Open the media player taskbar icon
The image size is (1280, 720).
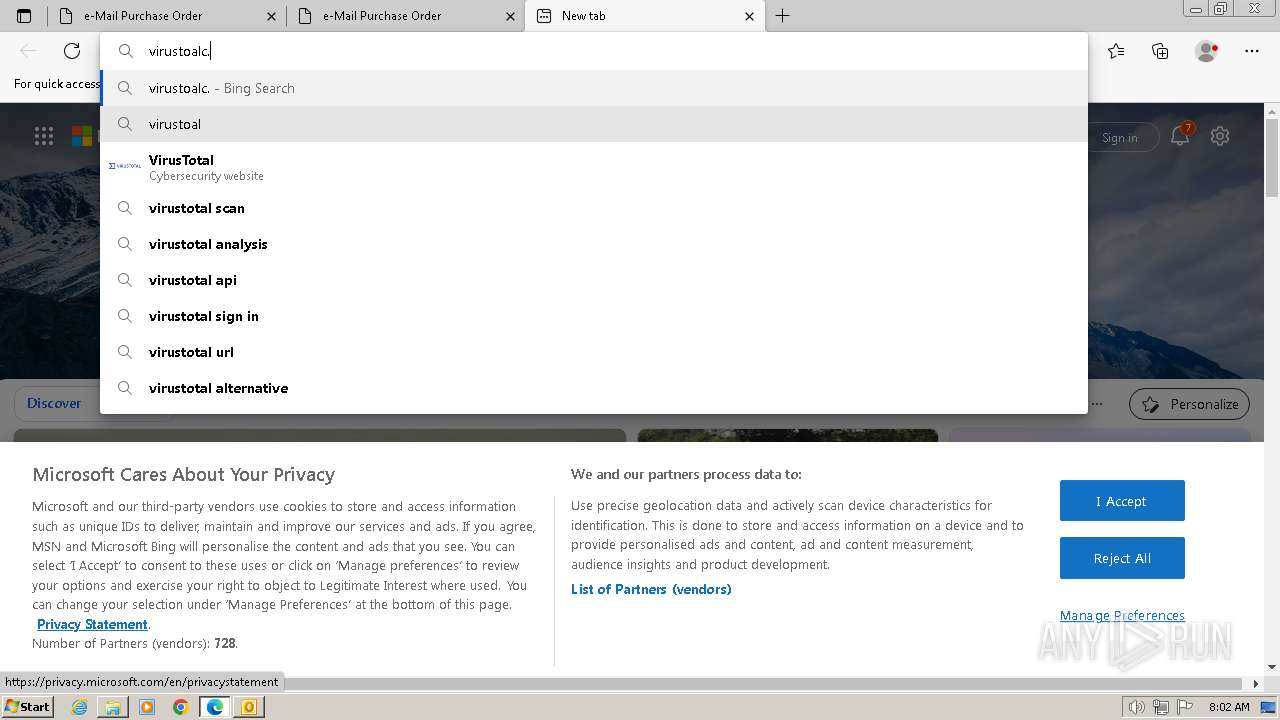(x=147, y=707)
